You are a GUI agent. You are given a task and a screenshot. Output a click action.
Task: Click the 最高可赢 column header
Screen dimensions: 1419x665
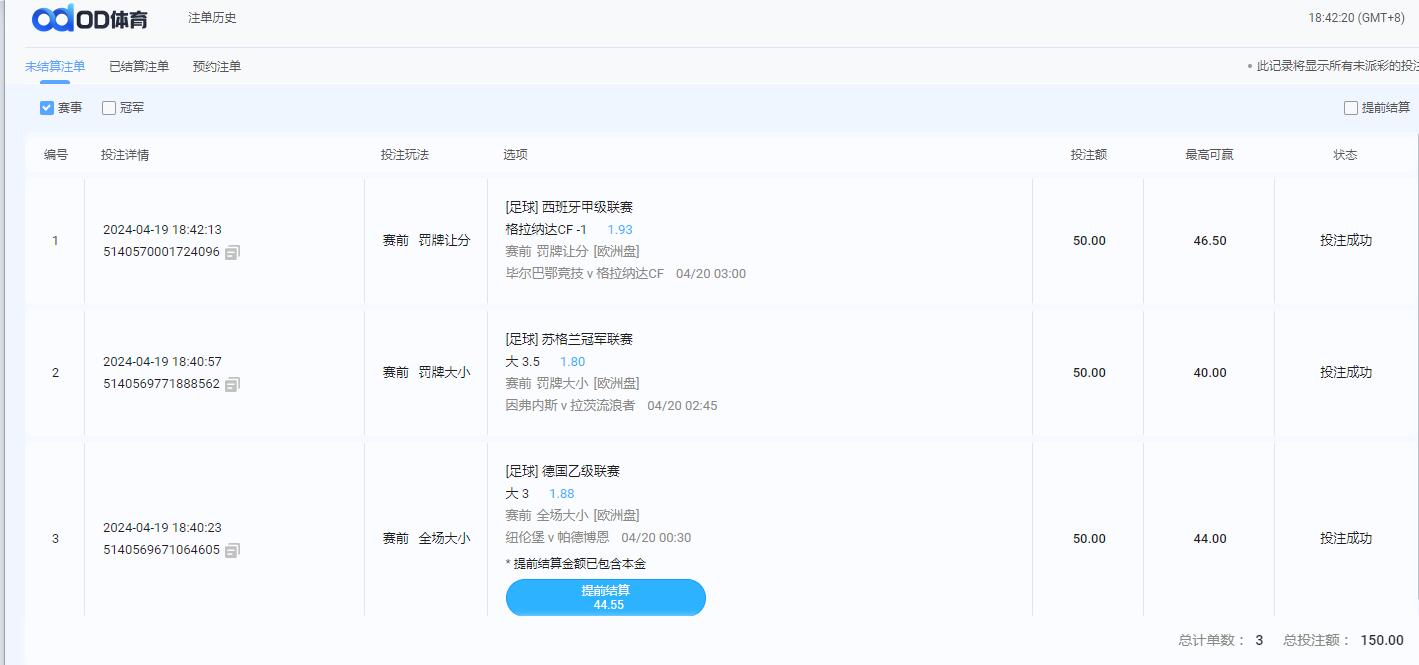click(1209, 155)
